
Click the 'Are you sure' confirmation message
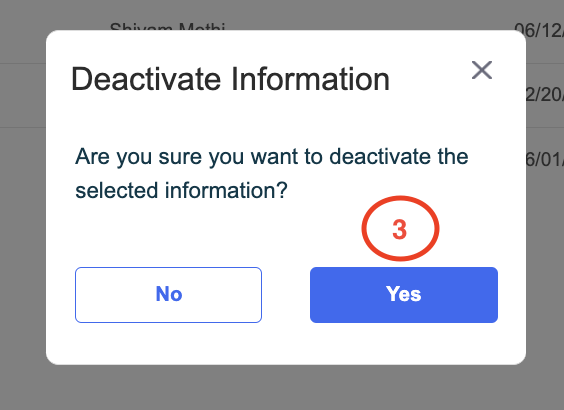pyautogui.click(x=272, y=173)
